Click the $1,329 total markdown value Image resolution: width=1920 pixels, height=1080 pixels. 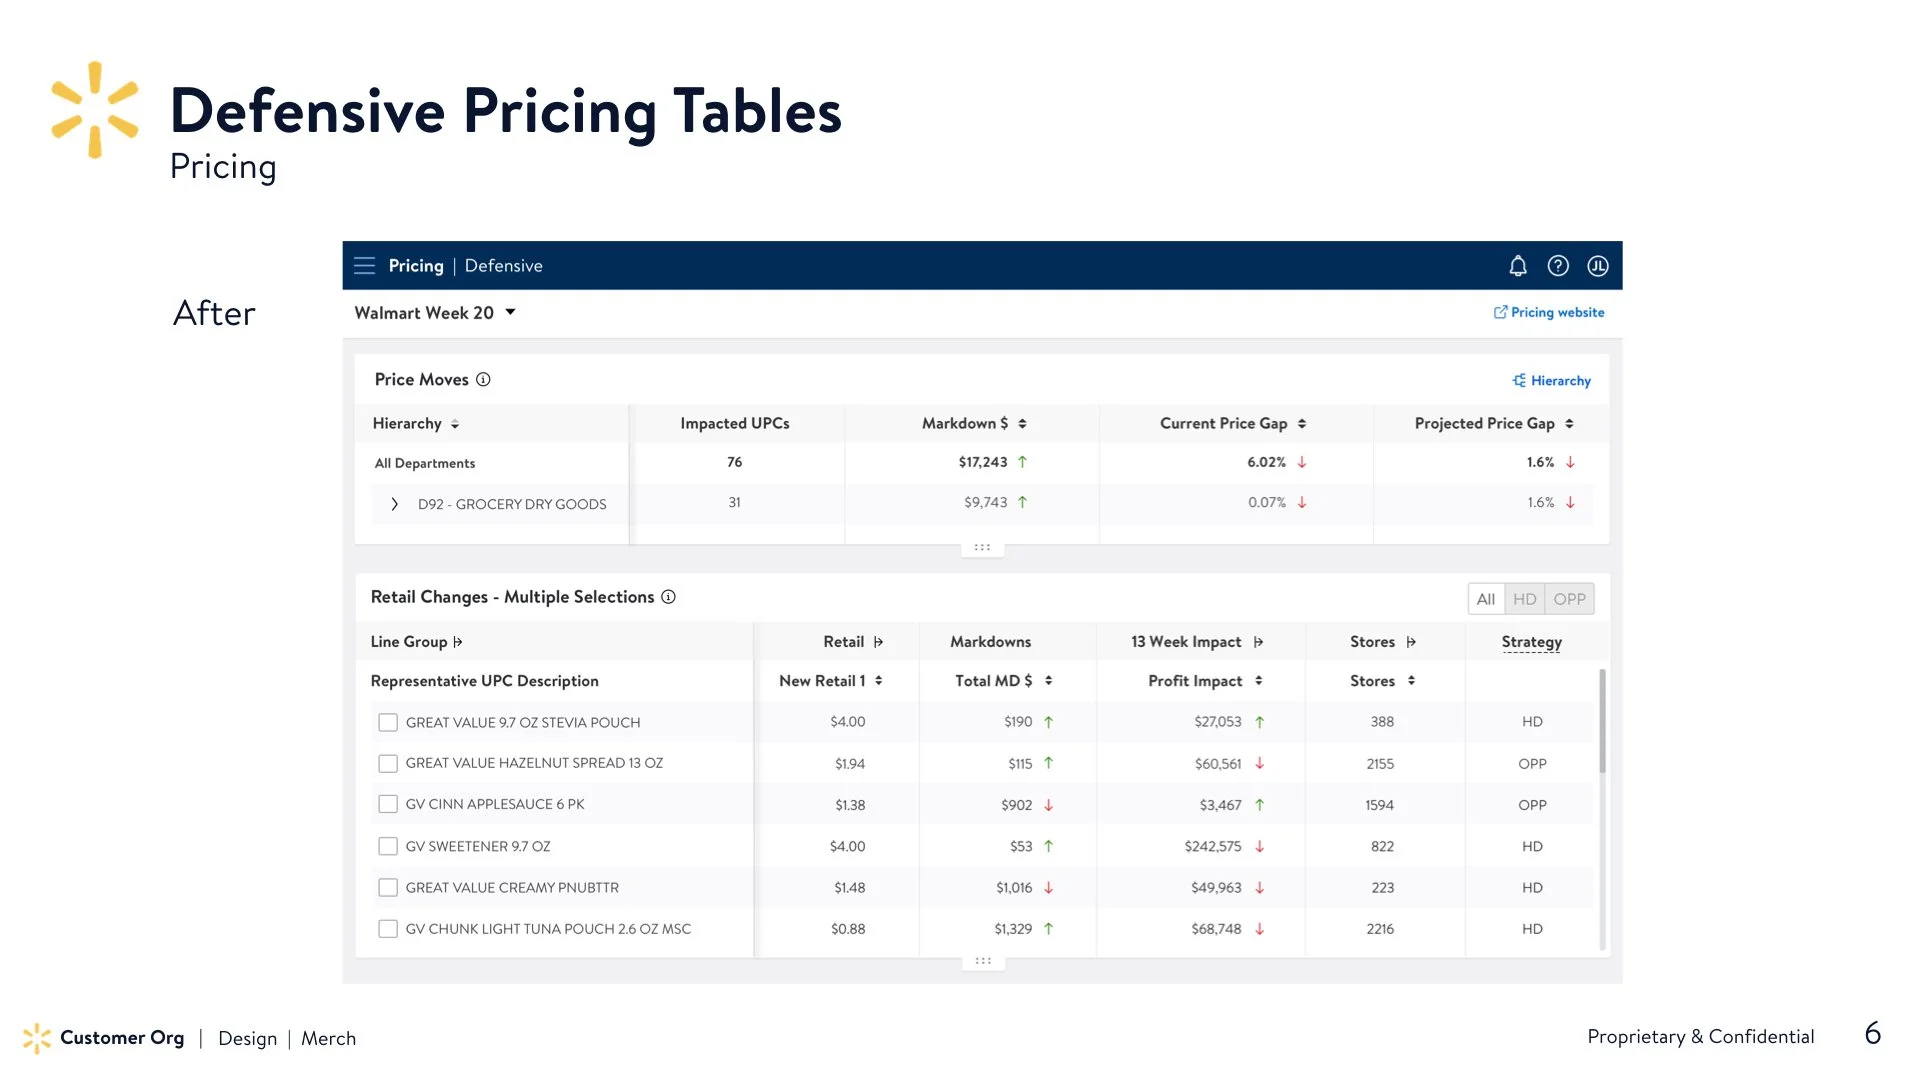(x=1013, y=929)
